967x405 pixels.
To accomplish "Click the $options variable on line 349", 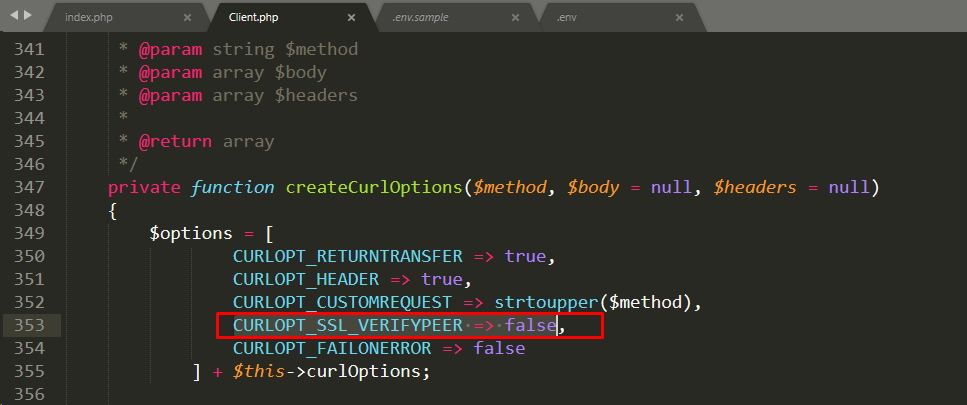I will (x=191, y=234).
